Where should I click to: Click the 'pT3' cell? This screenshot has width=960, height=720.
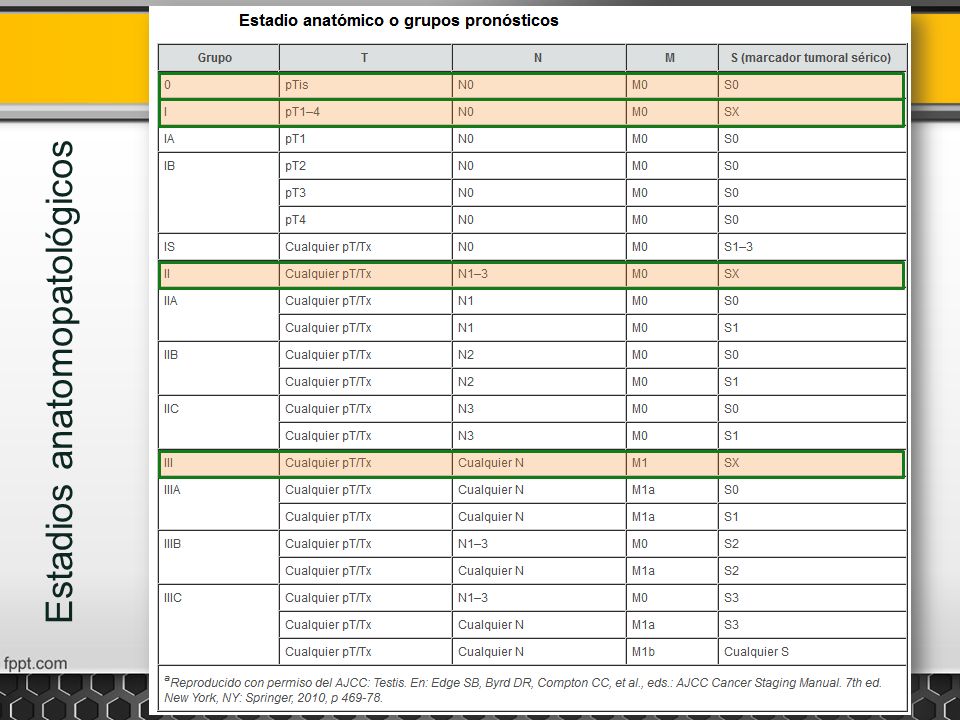click(x=366, y=193)
